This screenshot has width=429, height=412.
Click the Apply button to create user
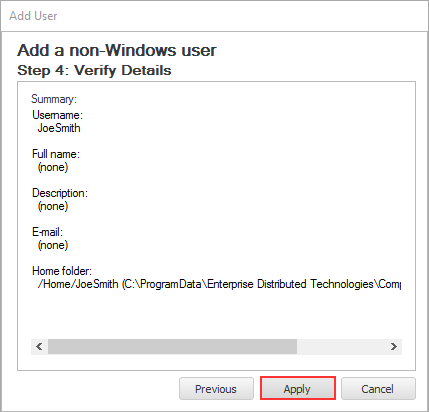pyautogui.click(x=298, y=389)
